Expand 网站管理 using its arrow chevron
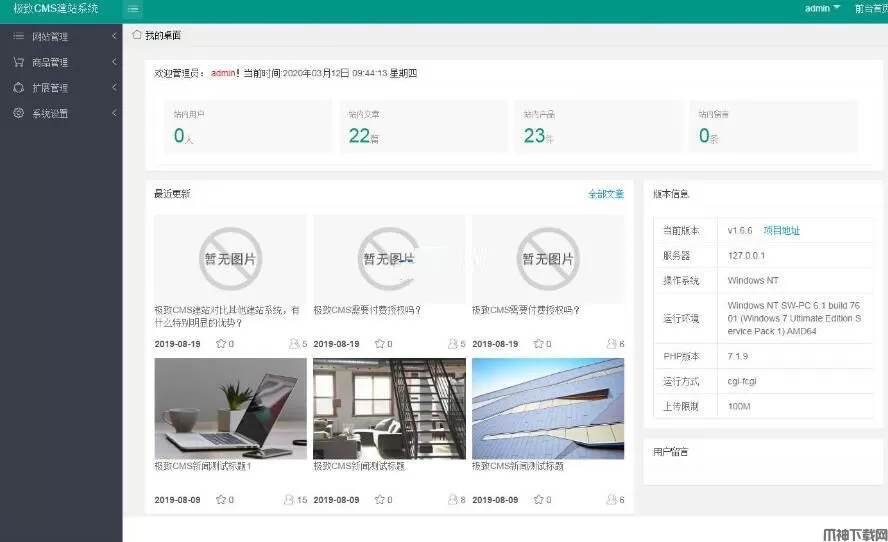Image resolution: width=888 pixels, height=542 pixels. (114, 37)
